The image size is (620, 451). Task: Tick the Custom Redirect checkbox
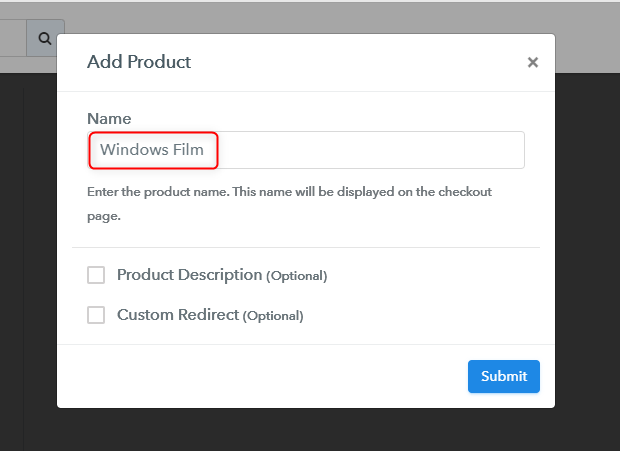click(96, 315)
